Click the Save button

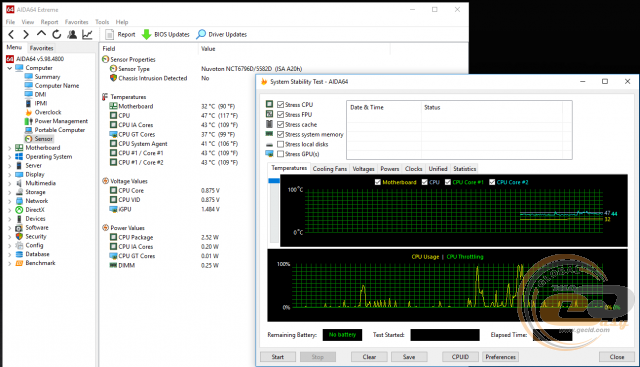(409, 357)
